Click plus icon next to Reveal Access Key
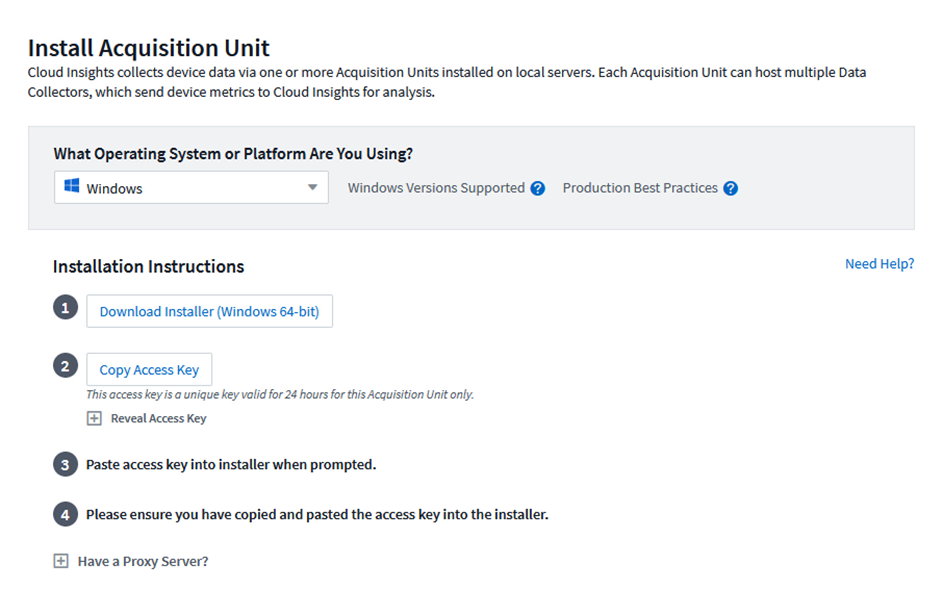 tap(94, 418)
